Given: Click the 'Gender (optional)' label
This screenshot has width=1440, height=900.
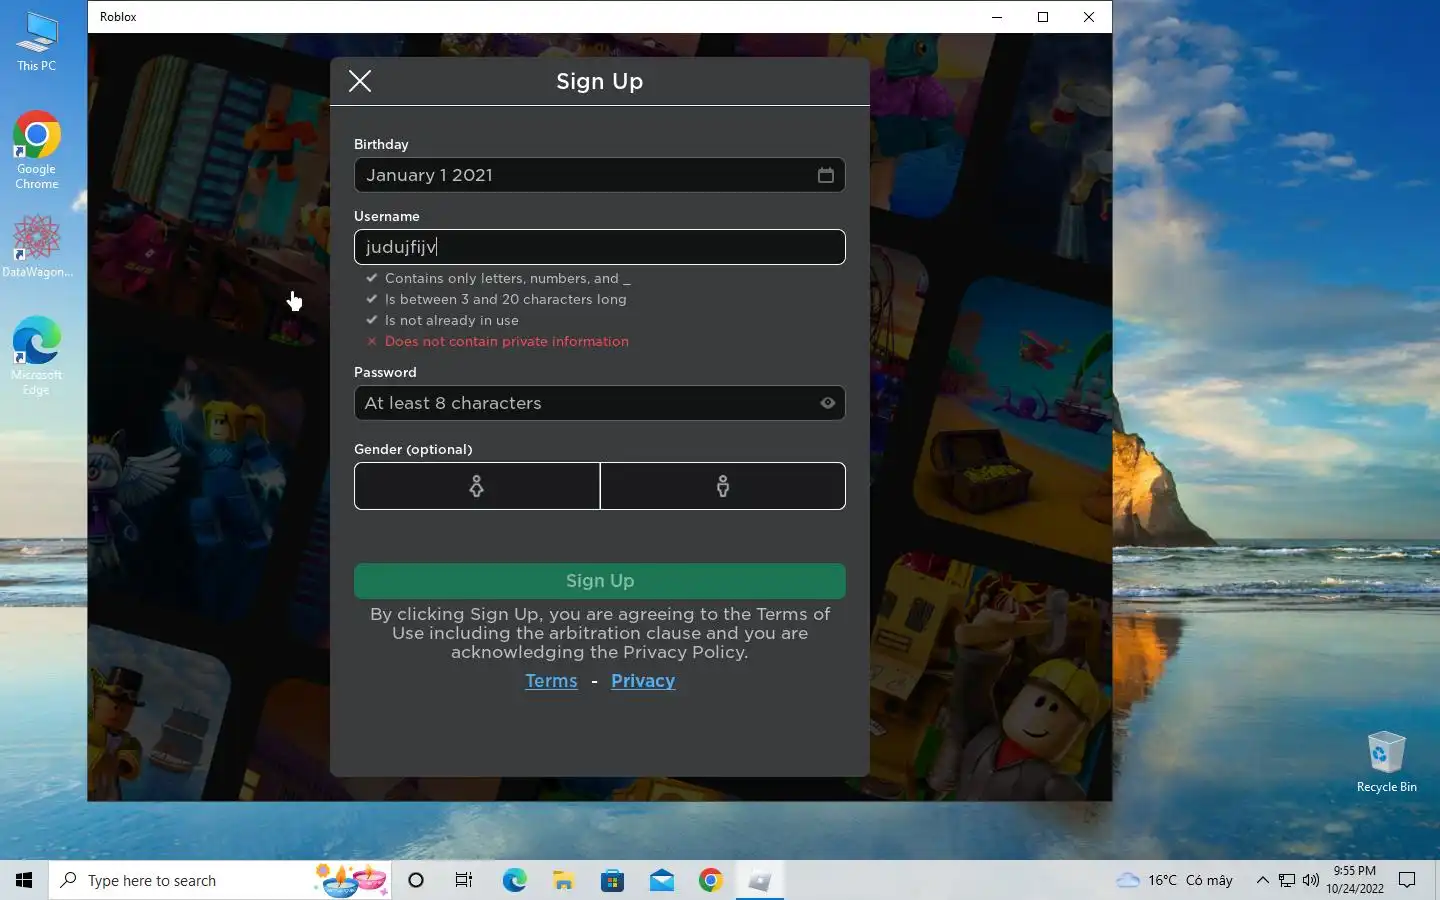Looking at the screenshot, I should click(x=413, y=449).
